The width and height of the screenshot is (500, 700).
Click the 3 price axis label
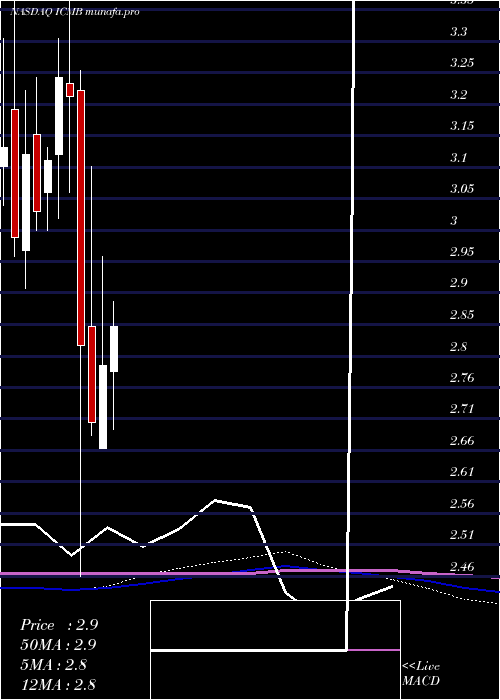[454, 221]
